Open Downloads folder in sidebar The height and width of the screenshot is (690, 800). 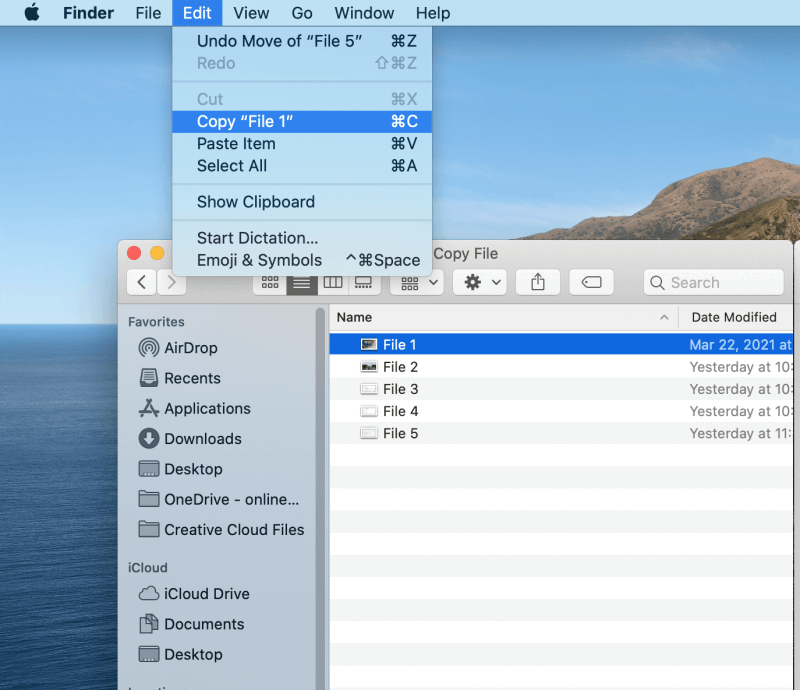(x=202, y=439)
